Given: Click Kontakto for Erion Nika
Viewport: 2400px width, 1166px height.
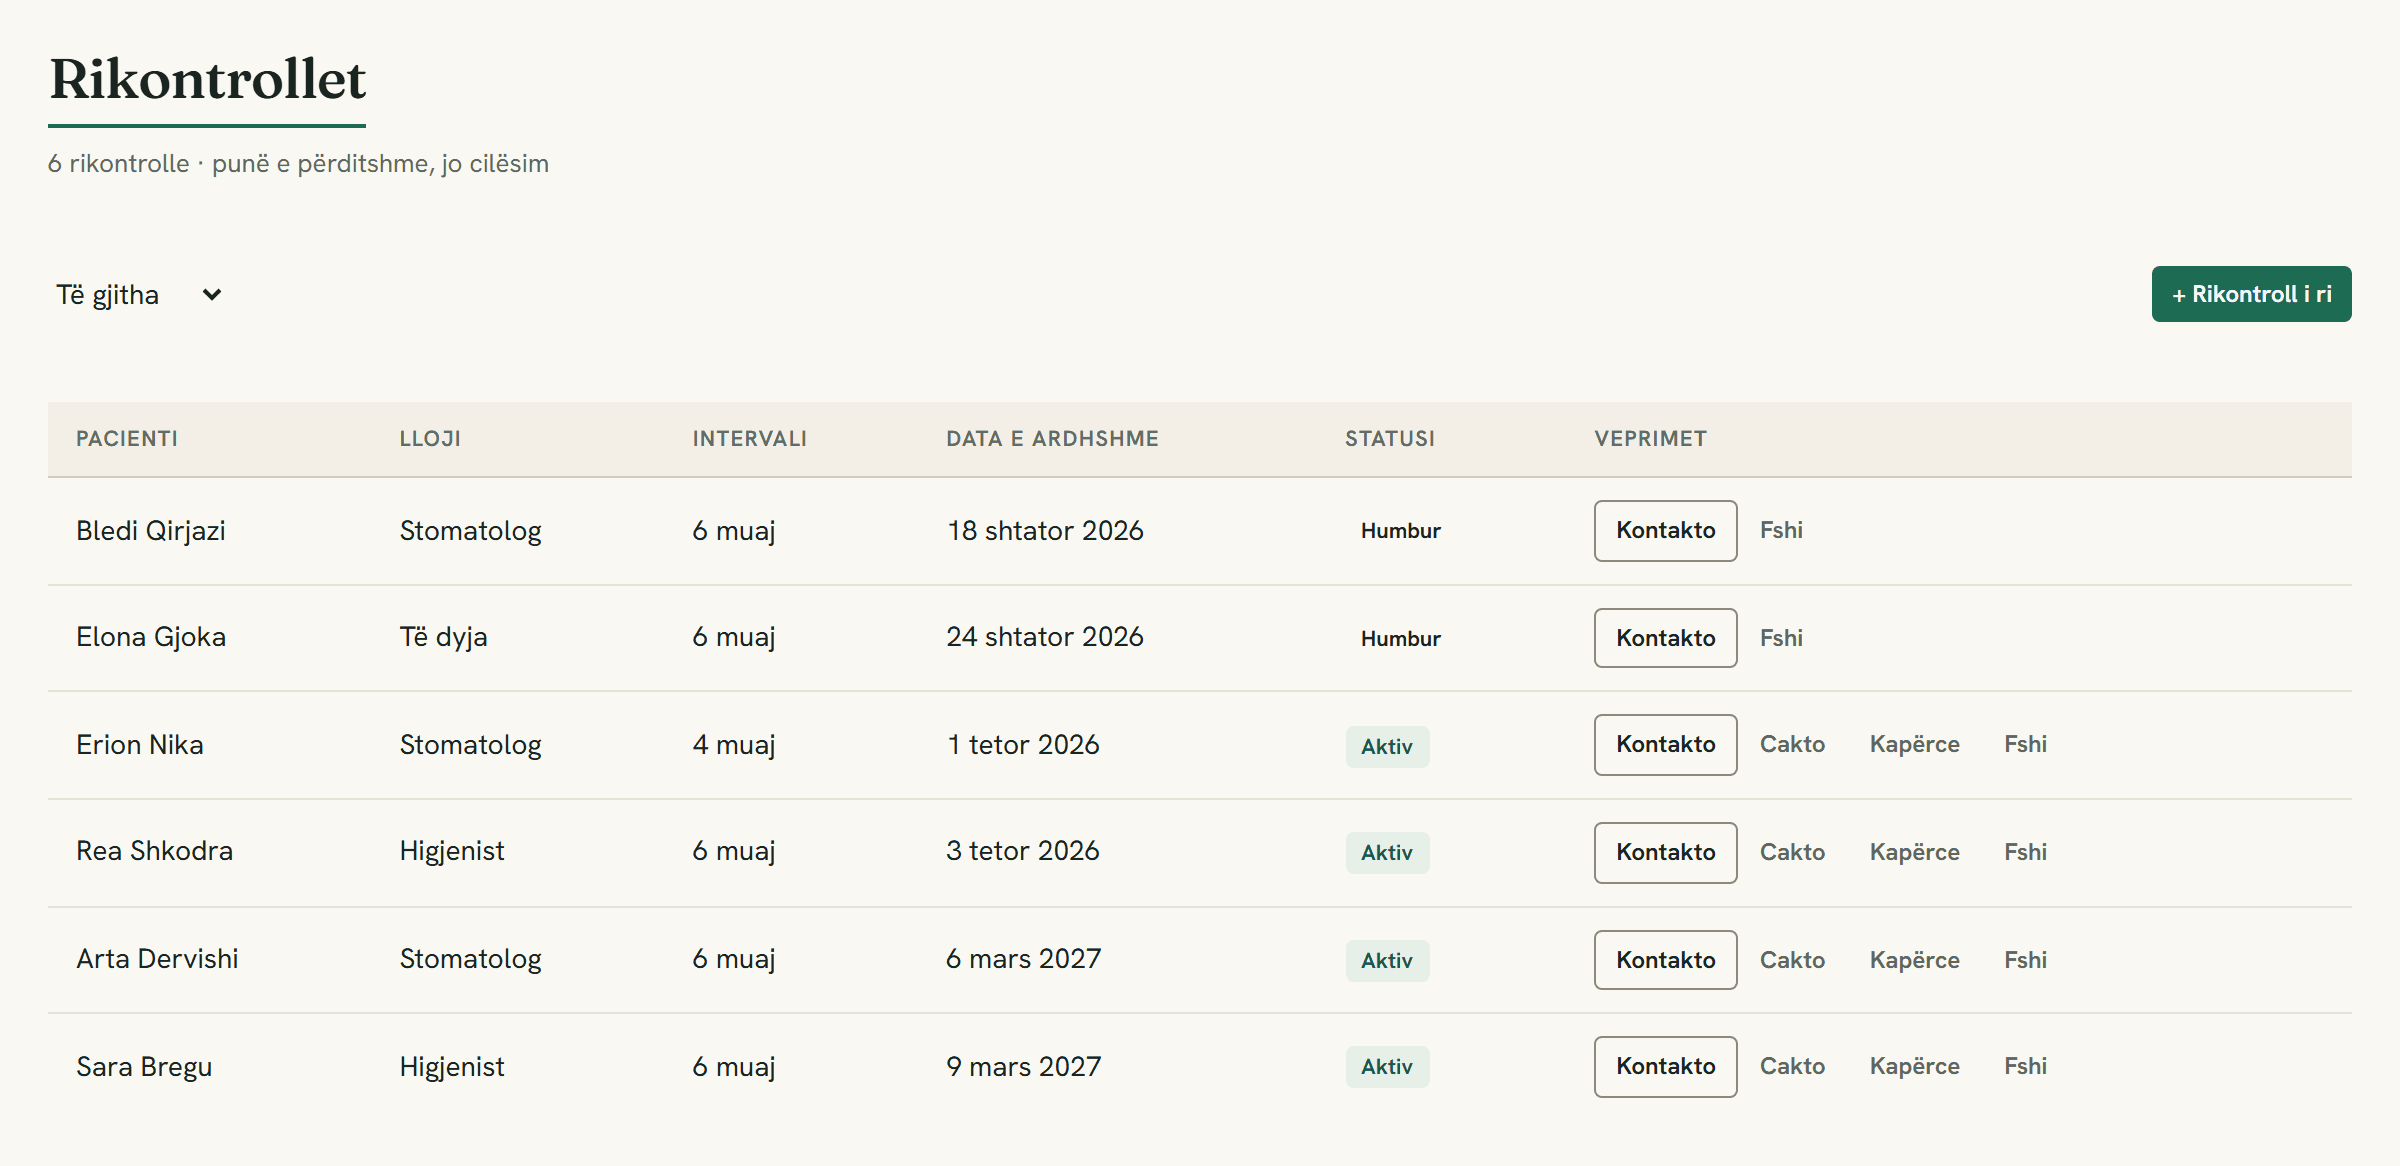Looking at the screenshot, I should tap(1665, 745).
